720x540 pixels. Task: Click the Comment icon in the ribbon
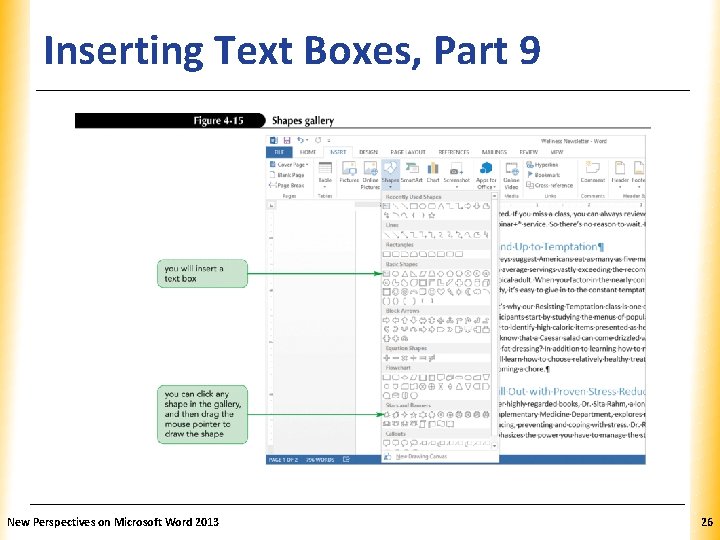click(x=592, y=167)
